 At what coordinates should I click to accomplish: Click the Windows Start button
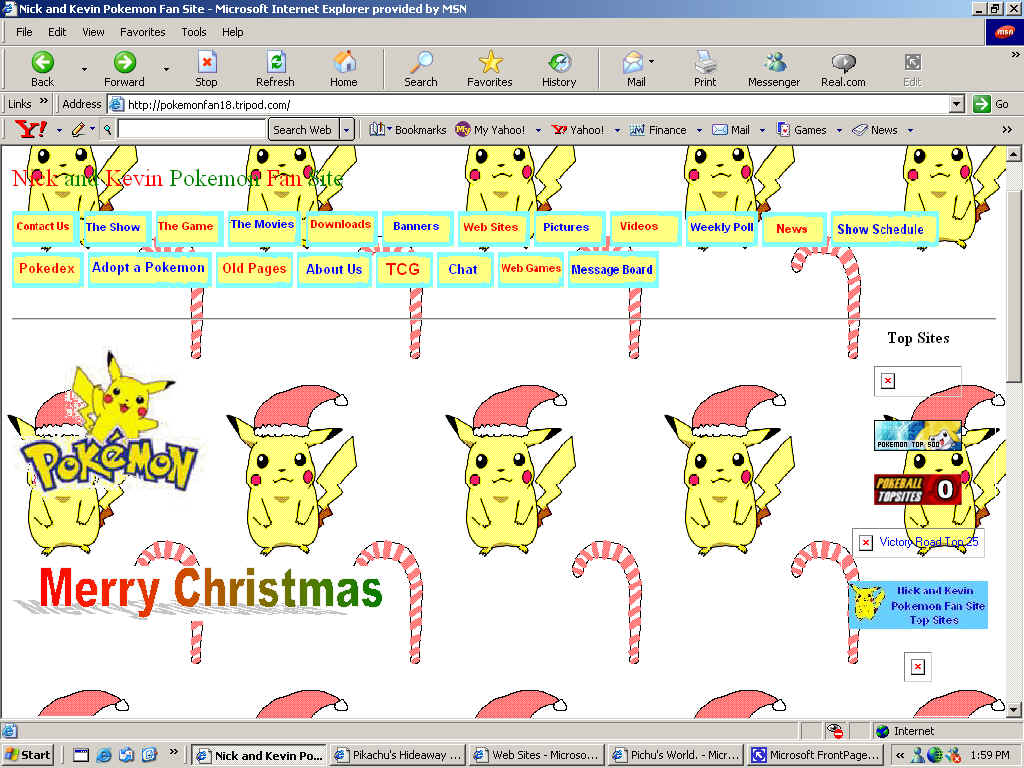(29, 755)
